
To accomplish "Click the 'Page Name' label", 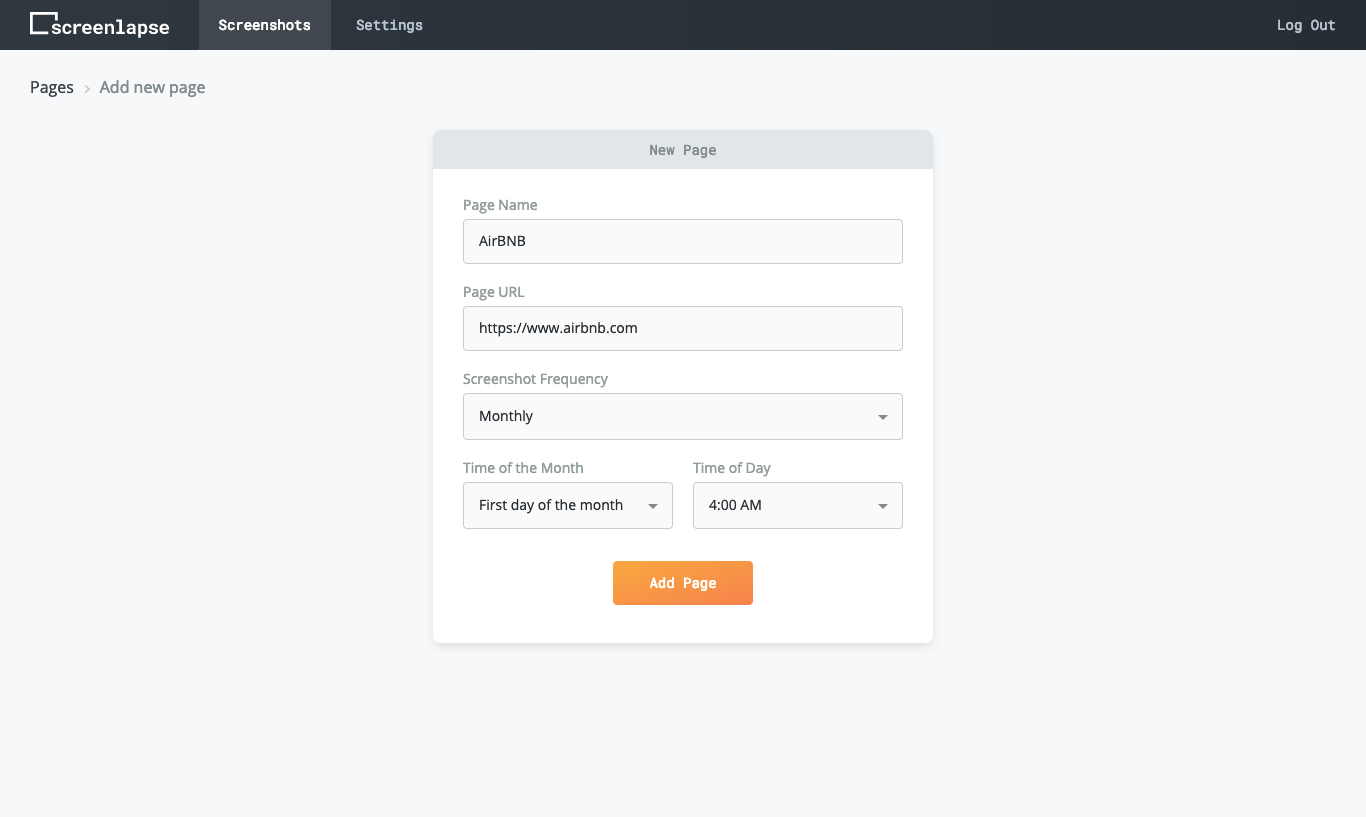I will pyautogui.click(x=500, y=205).
